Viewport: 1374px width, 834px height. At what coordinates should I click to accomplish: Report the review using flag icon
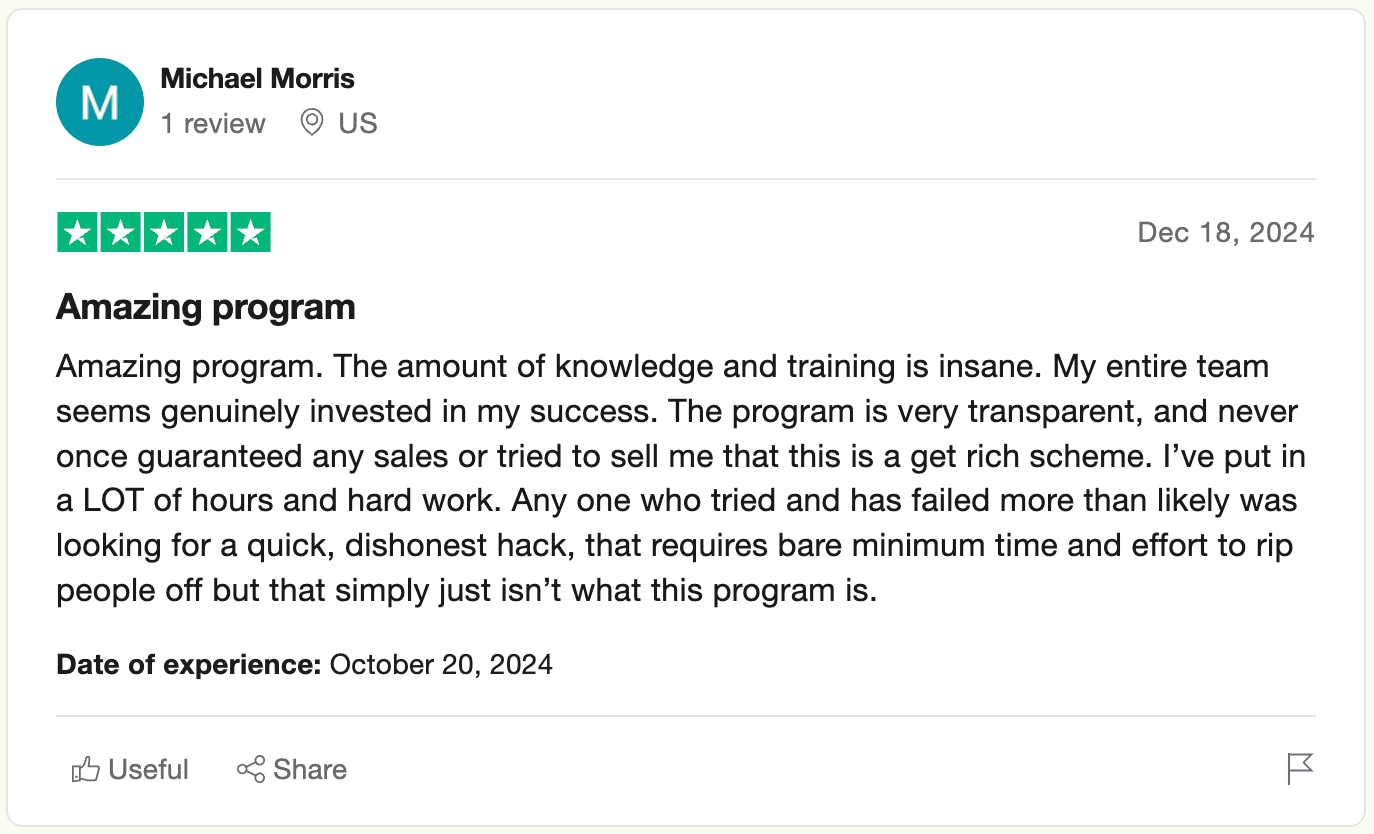(1299, 769)
